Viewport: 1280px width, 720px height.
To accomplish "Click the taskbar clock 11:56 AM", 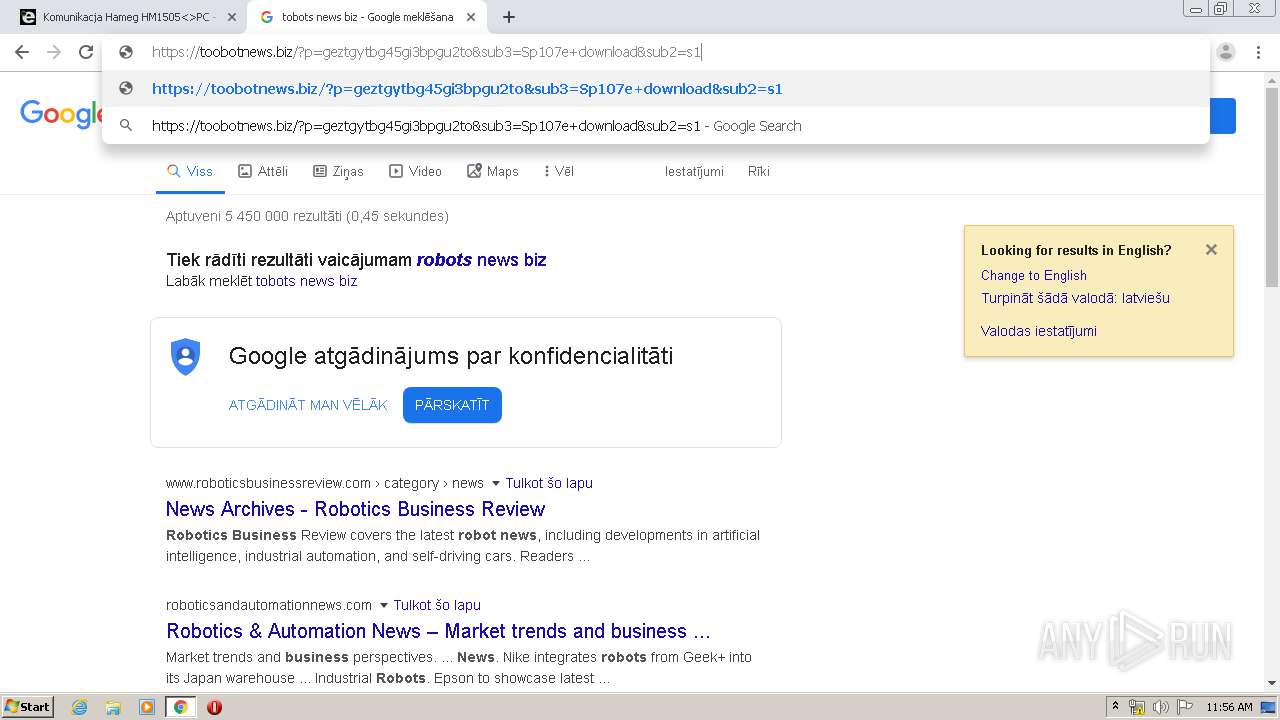I will [1229, 707].
